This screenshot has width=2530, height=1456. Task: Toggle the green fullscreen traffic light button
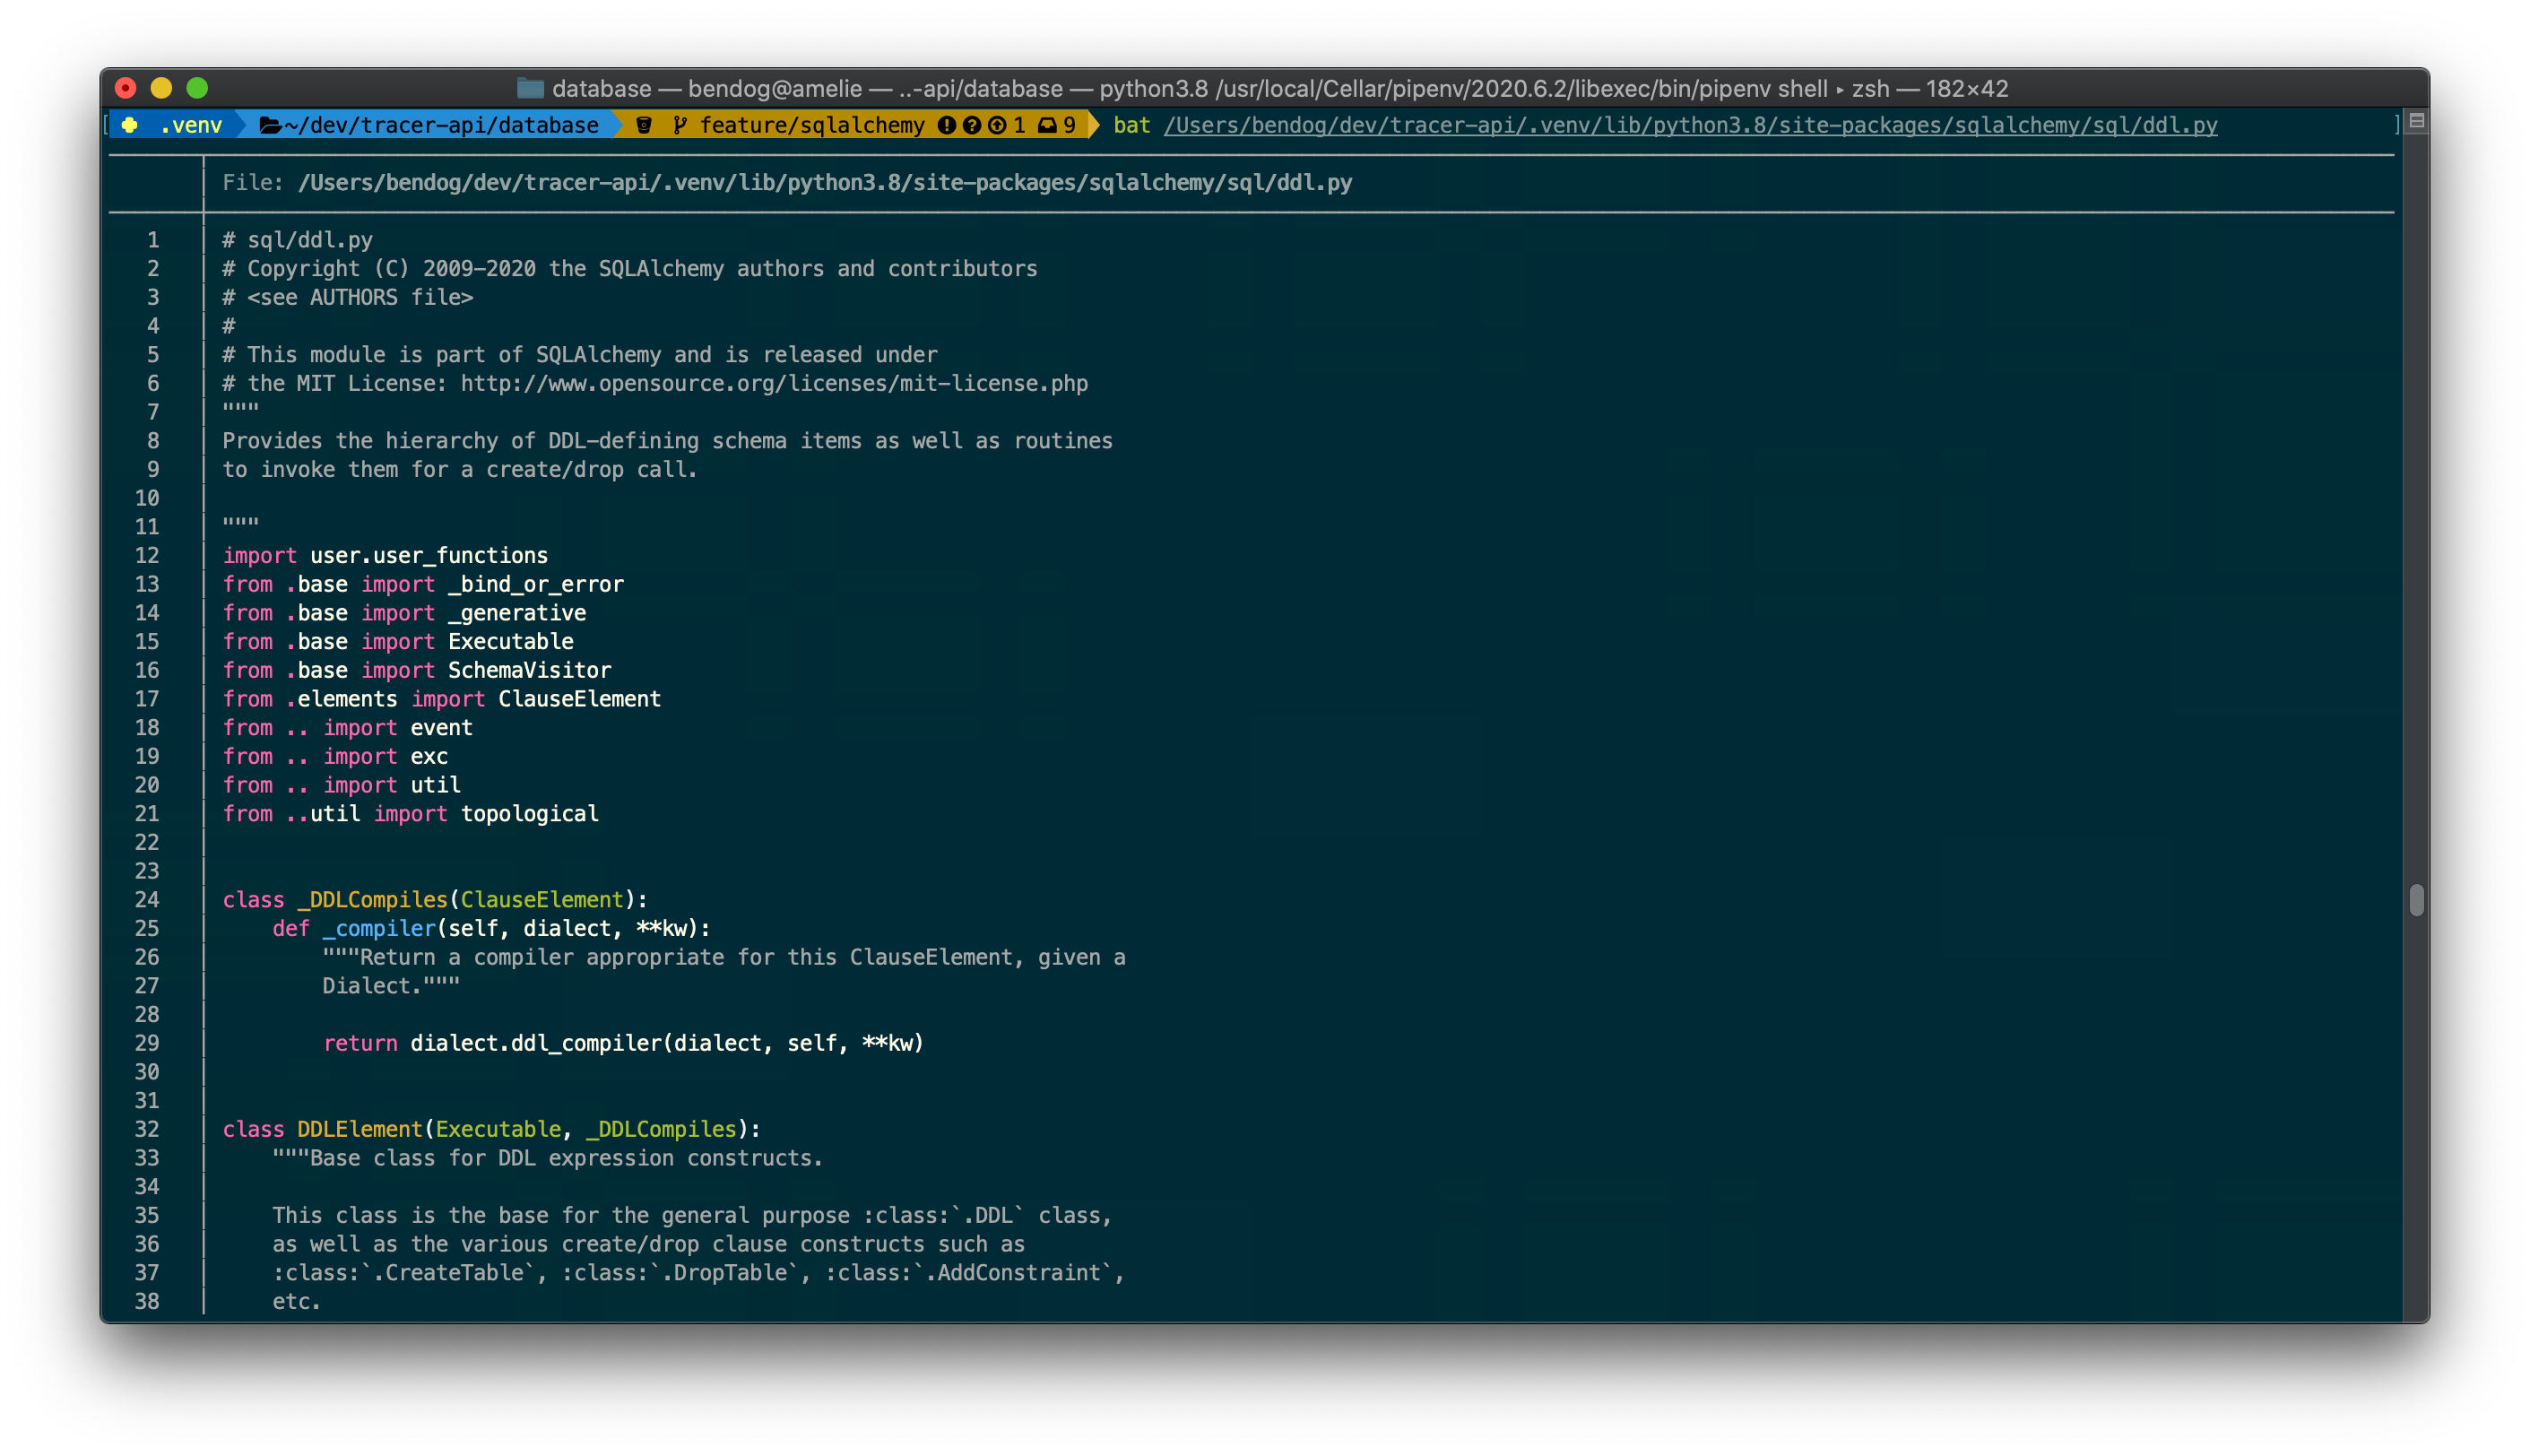point(200,88)
